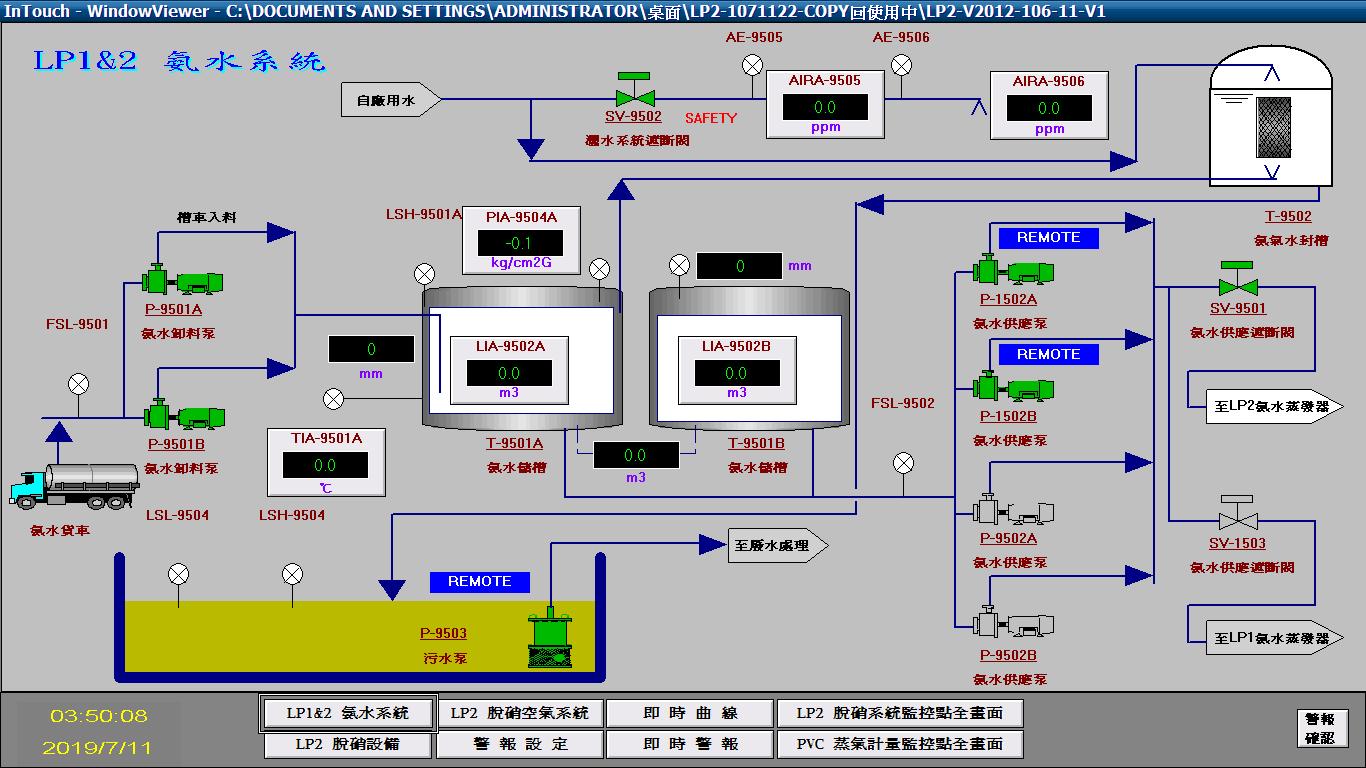
Task: Toggle REMOTE indicator above P-1502B pump
Action: [1048, 354]
